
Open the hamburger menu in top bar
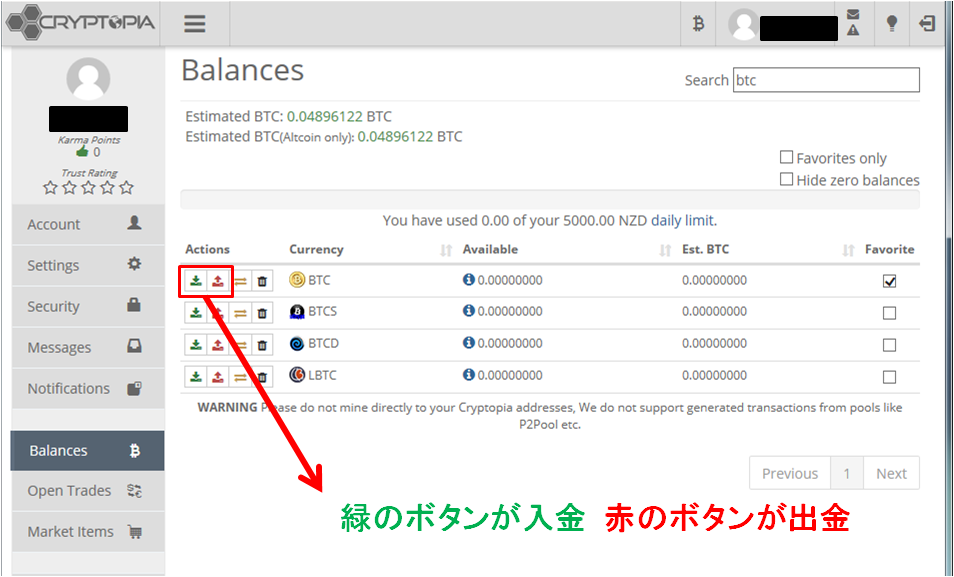tap(195, 25)
